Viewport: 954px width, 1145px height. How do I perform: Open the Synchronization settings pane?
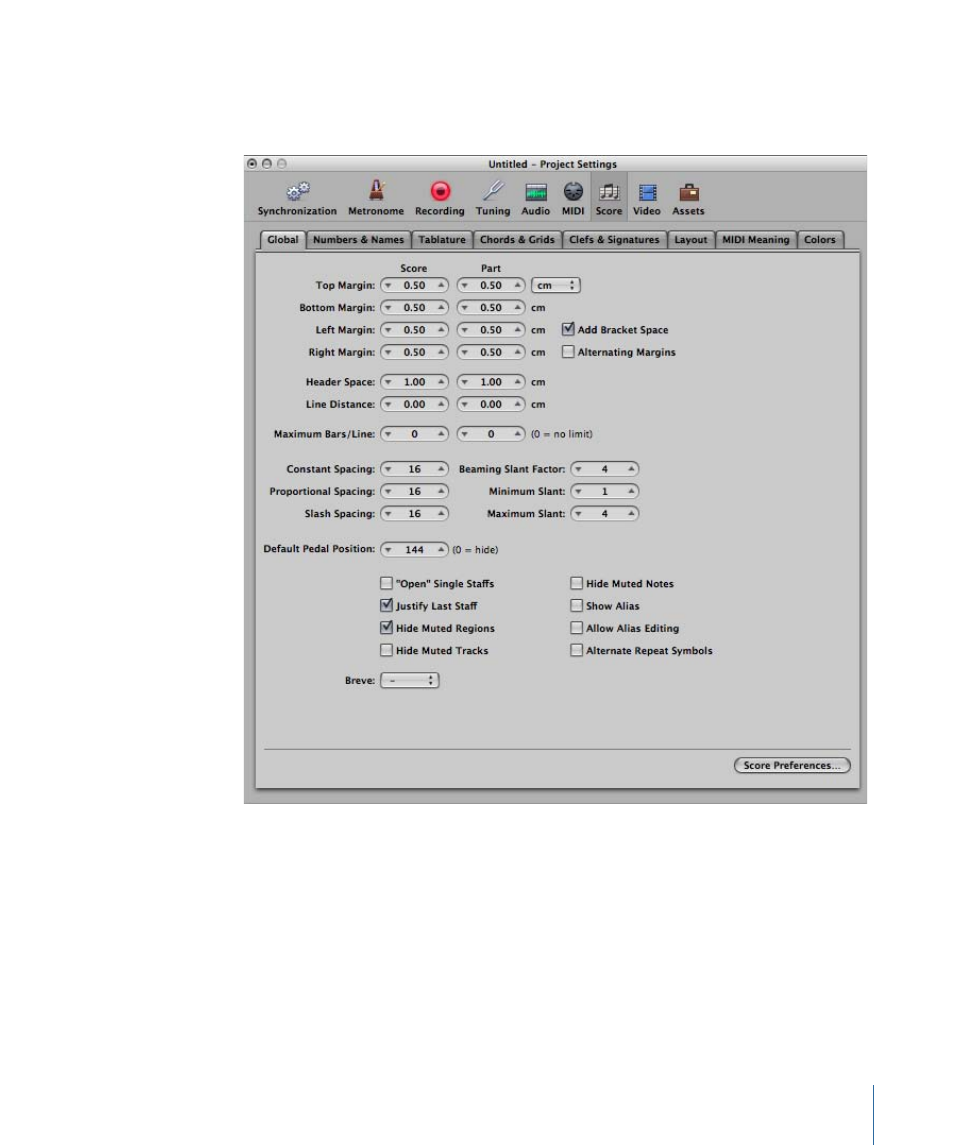(297, 199)
